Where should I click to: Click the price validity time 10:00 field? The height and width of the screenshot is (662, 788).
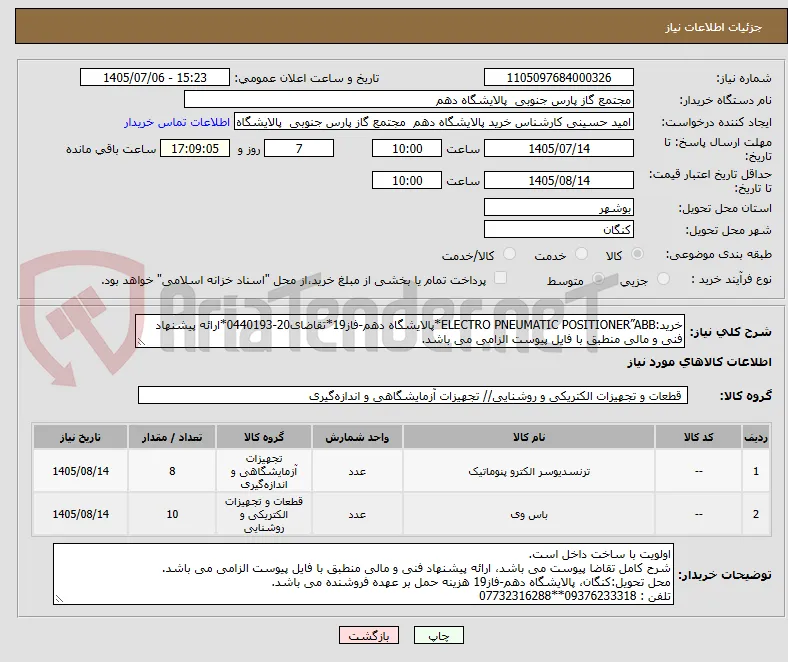[407, 180]
